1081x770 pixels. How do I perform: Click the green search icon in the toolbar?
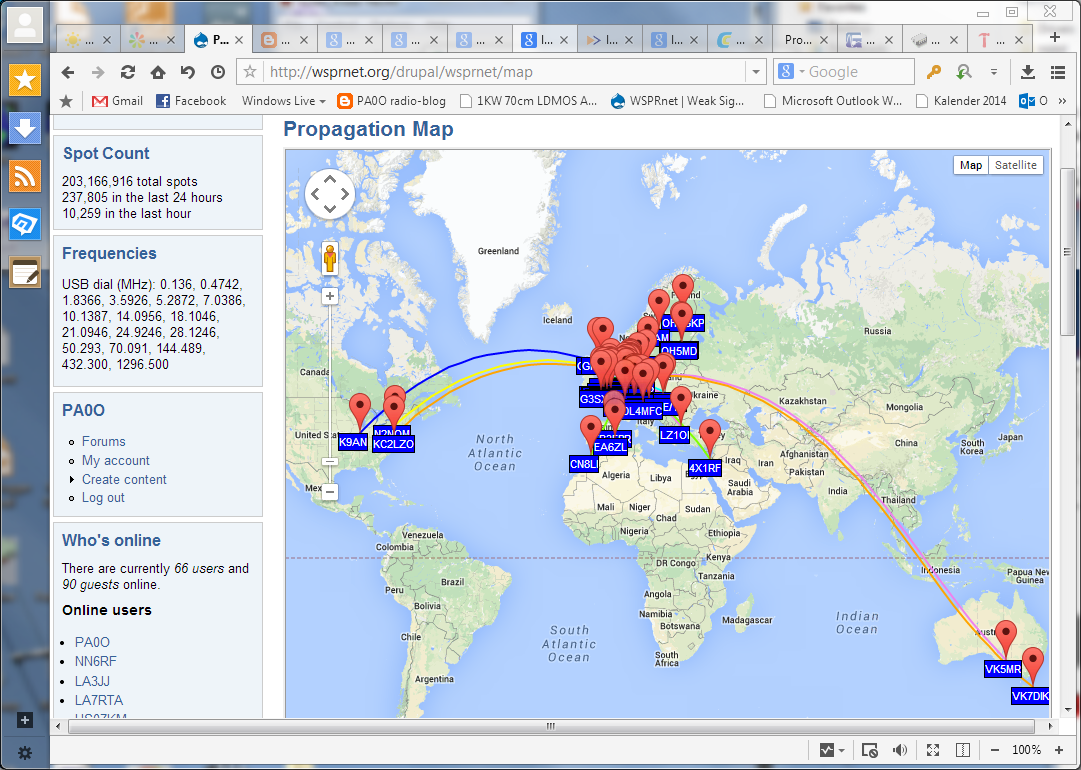point(964,72)
